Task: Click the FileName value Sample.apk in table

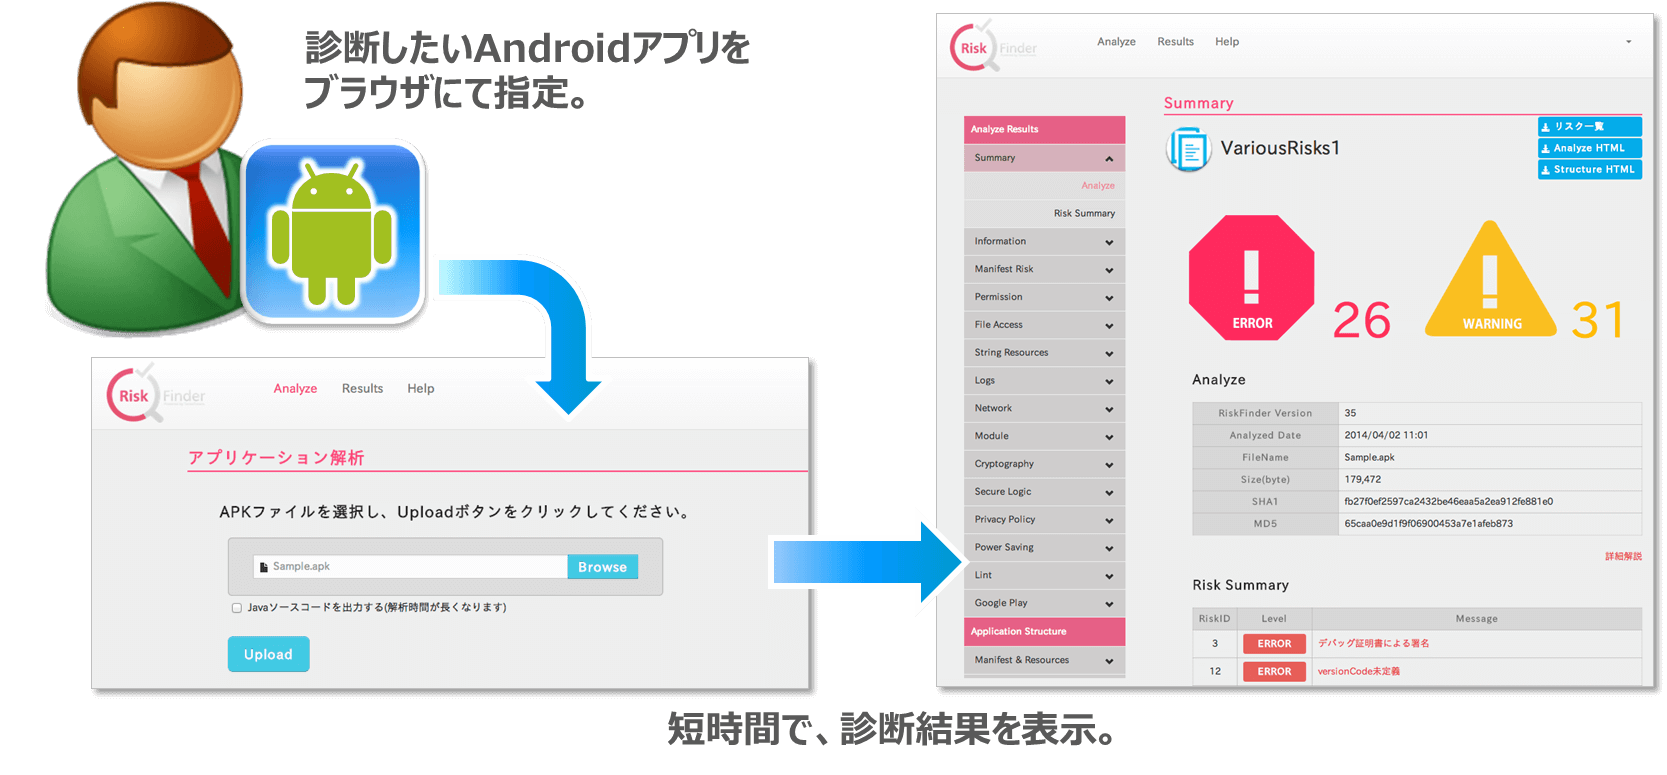Action: pos(1369,457)
